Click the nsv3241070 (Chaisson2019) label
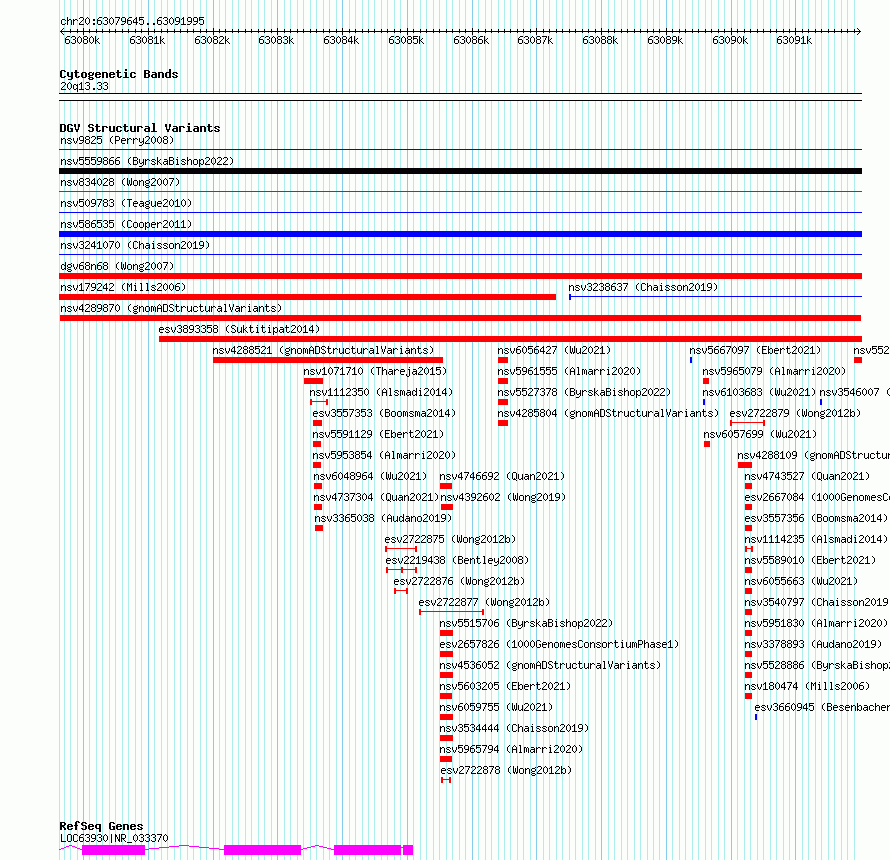 (x=135, y=245)
